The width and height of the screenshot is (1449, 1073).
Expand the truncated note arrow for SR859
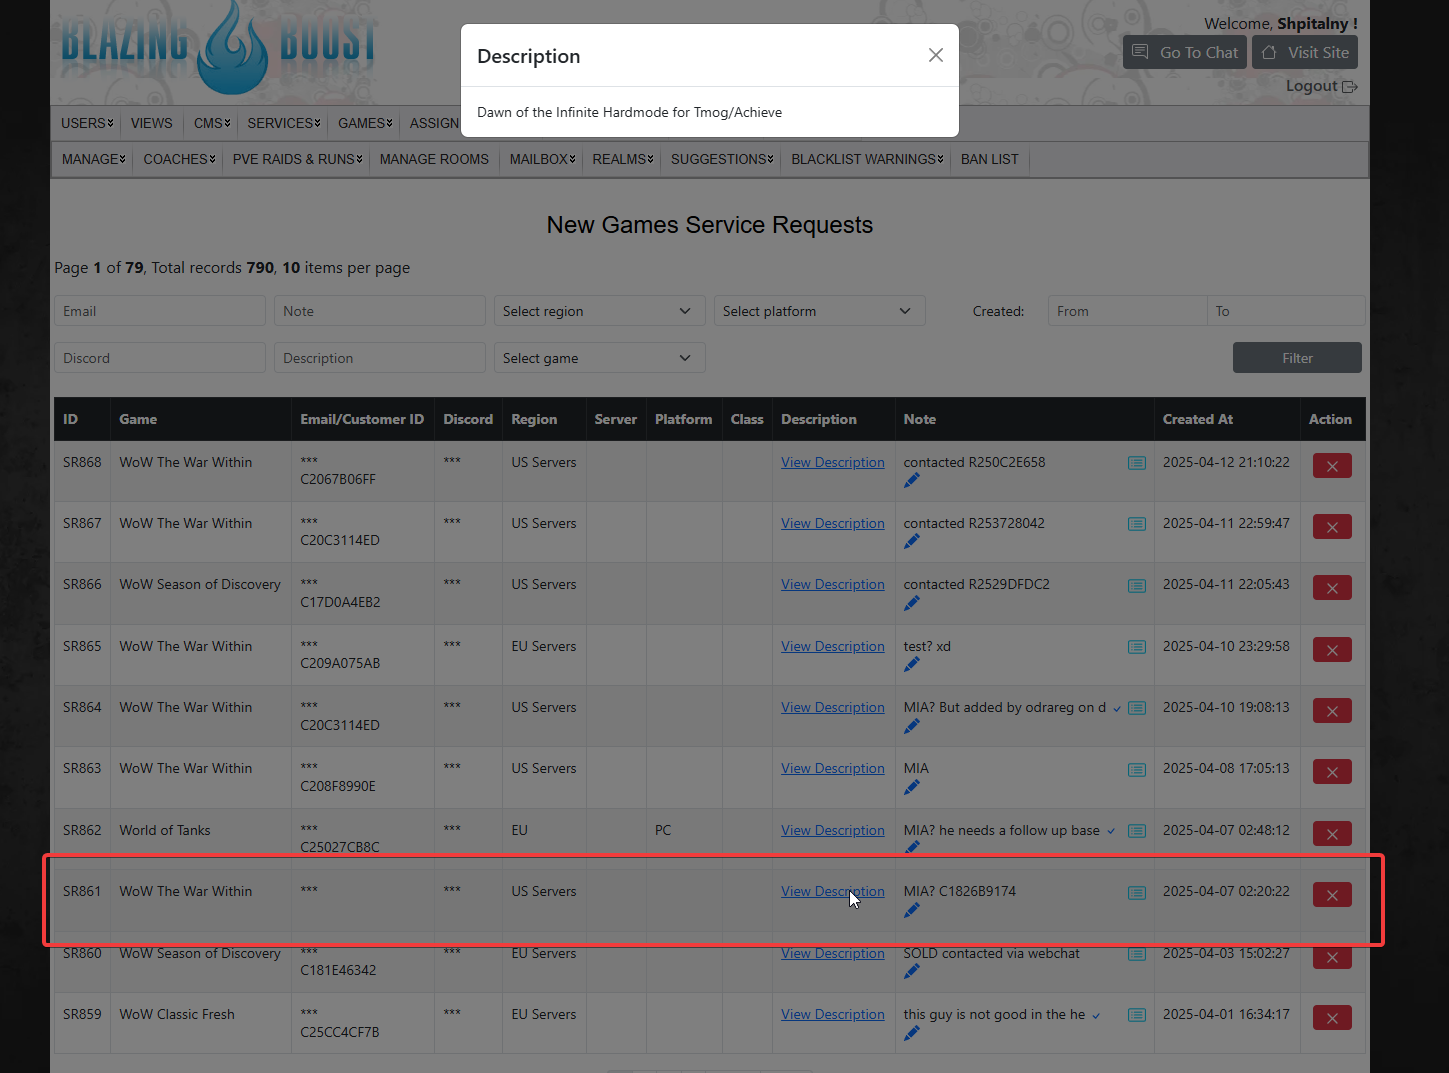[x=1096, y=1016]
